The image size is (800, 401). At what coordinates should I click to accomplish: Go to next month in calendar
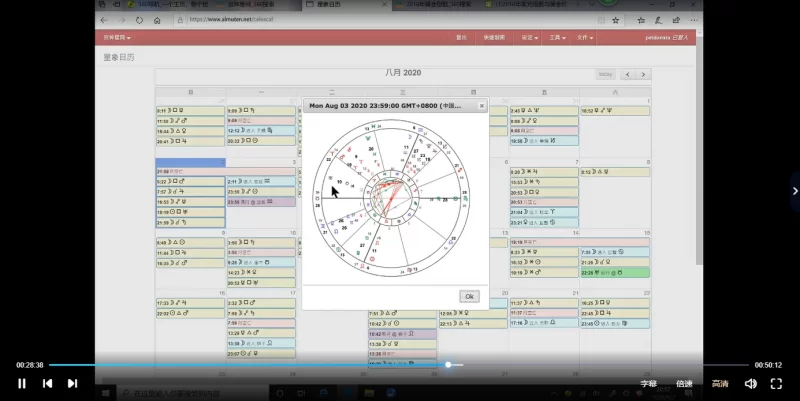[x=642, y=74]
